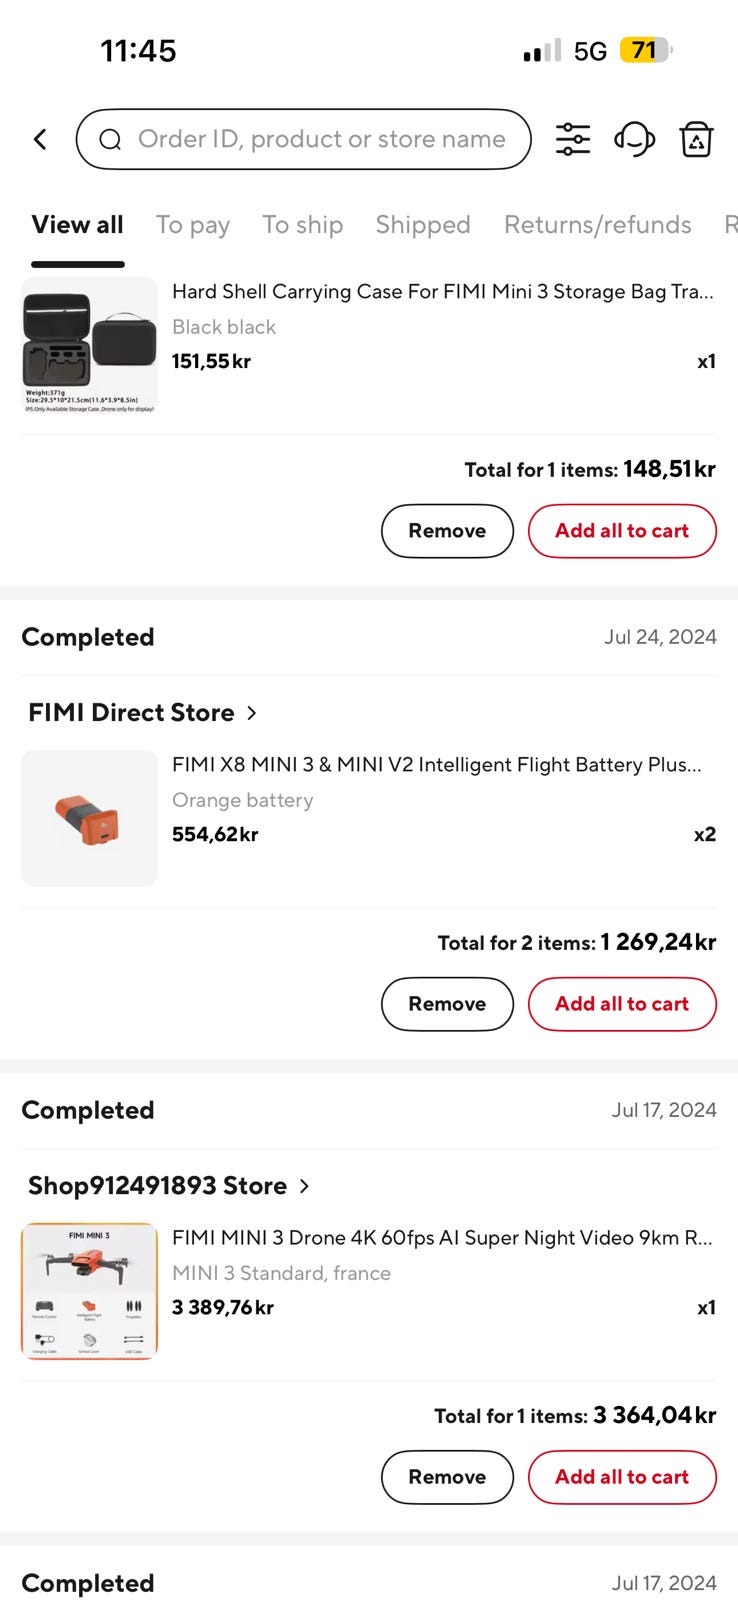Image resolution: width=738 pixels, height=1600 pixels.
Task: Open the Returns/refunds tab
Action: click(x=597, y=225)
